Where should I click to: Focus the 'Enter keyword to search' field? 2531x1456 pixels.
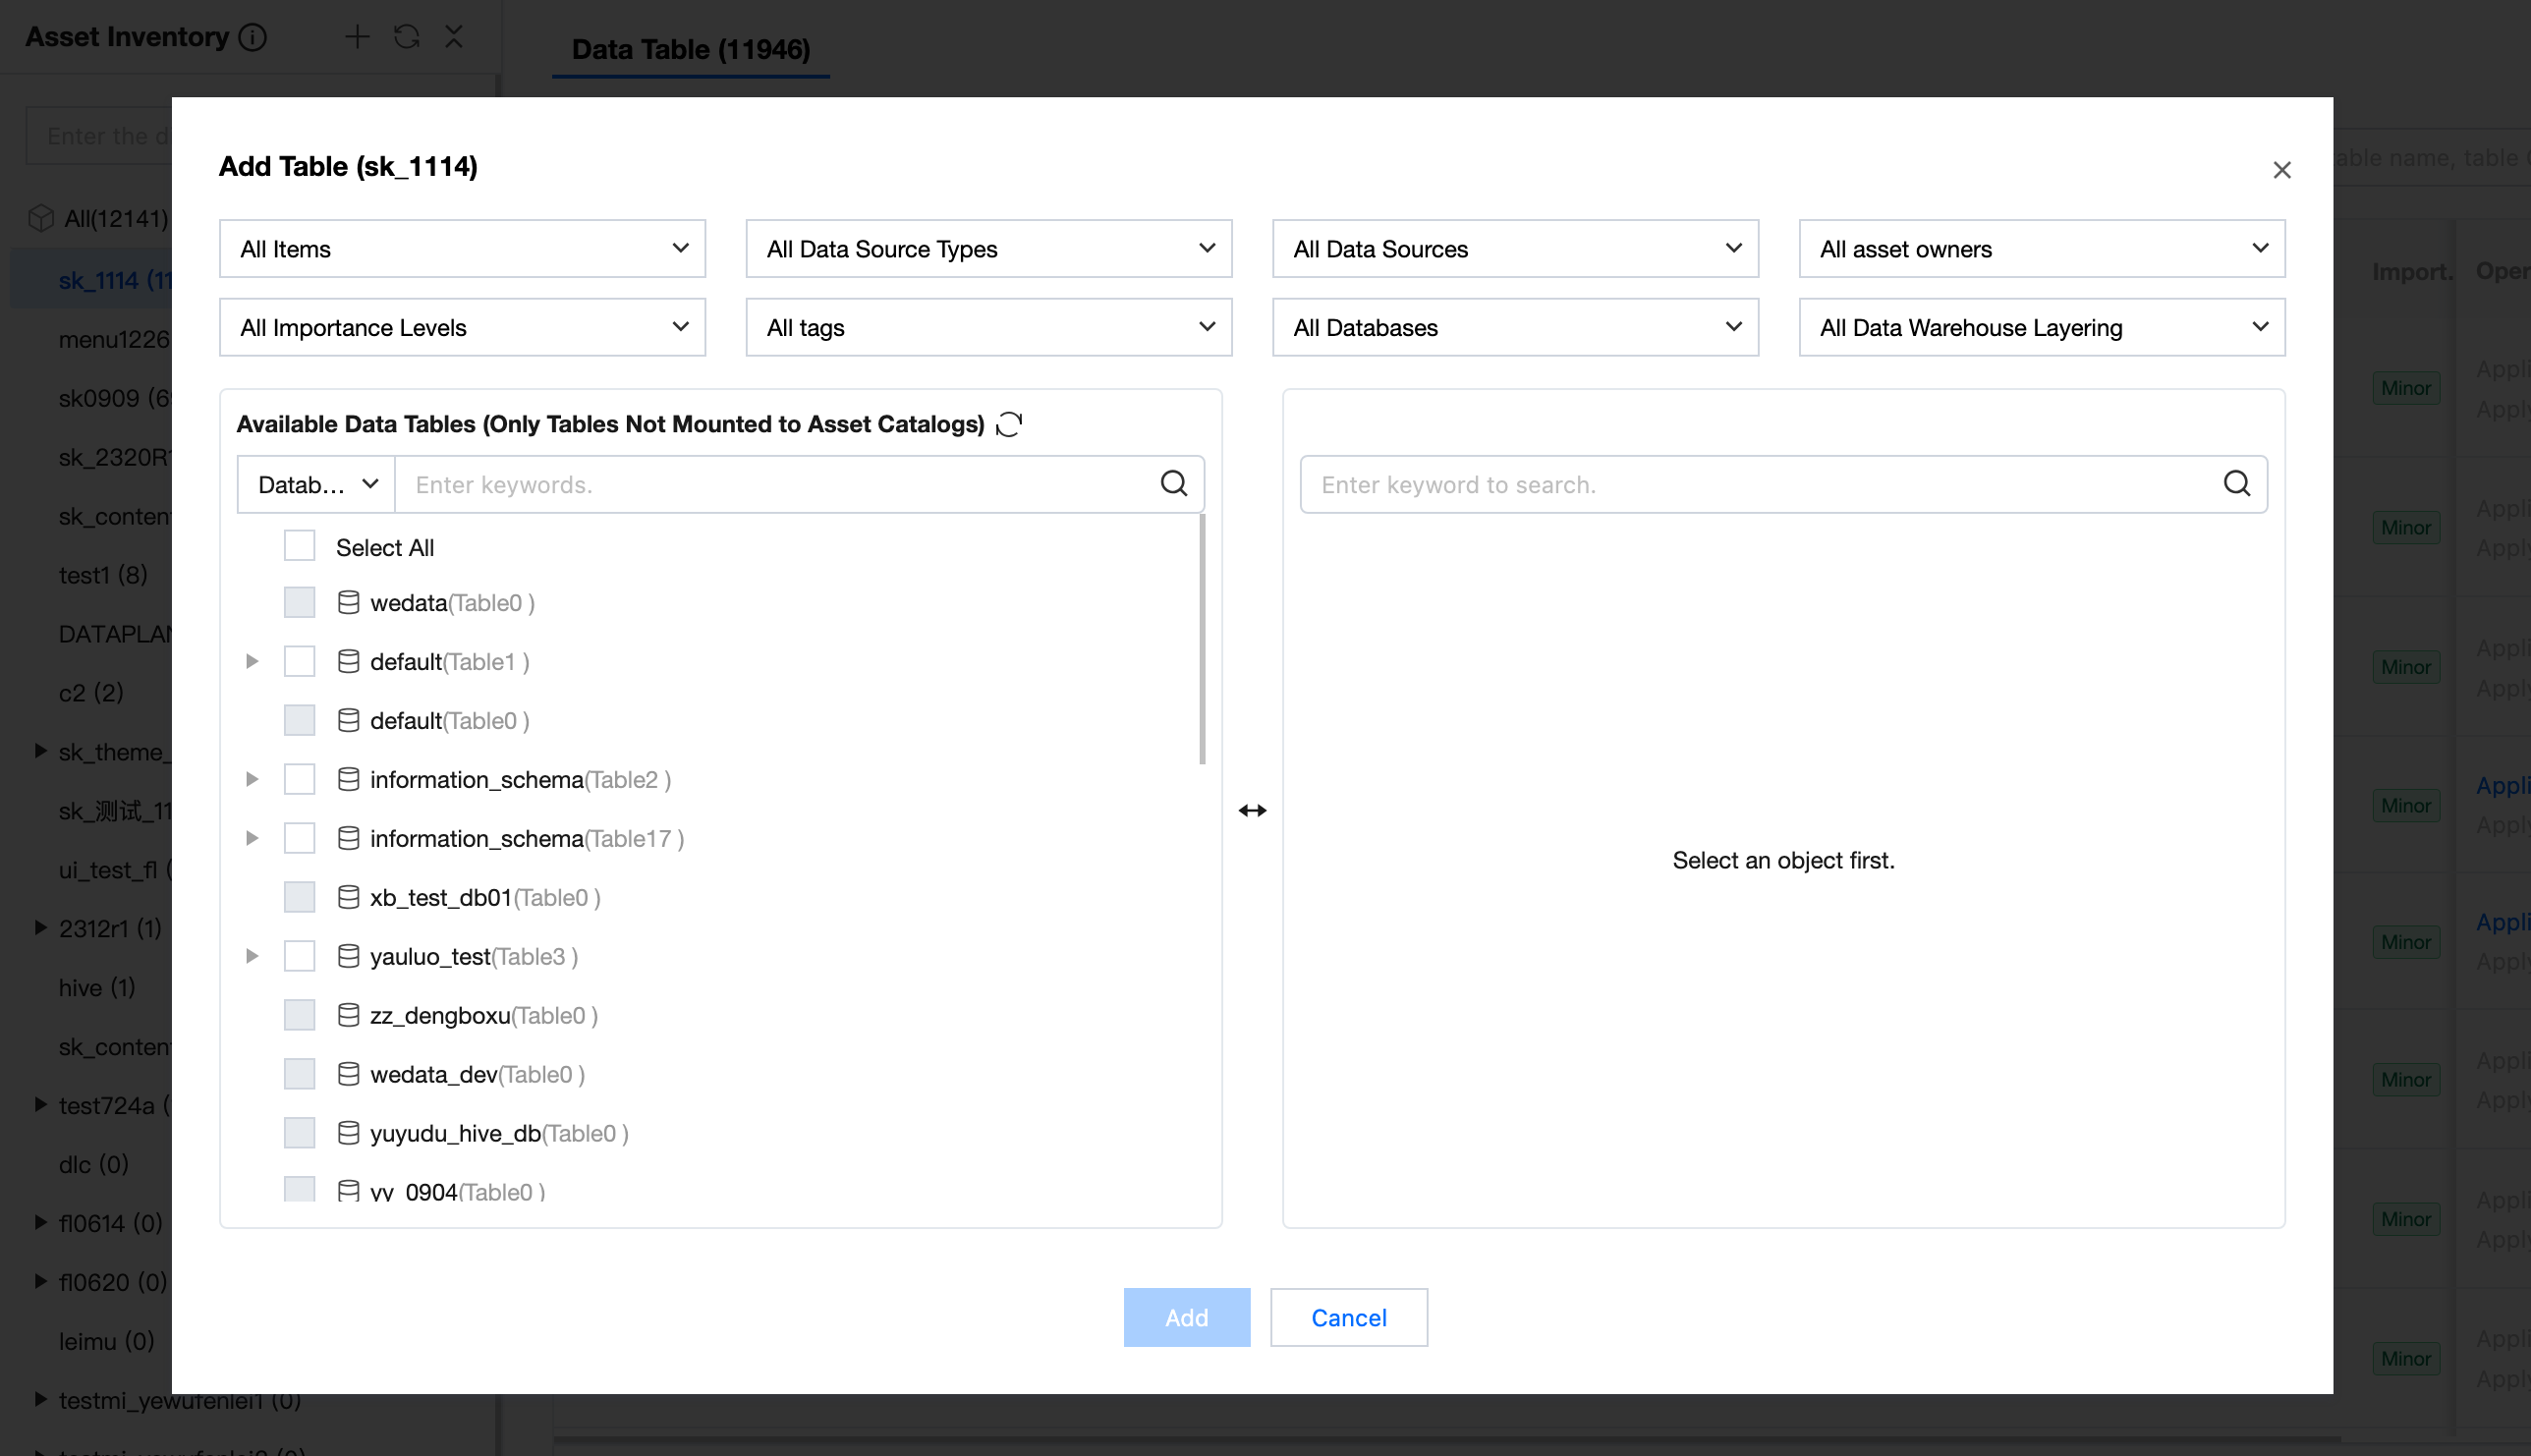coord(1760,484)
